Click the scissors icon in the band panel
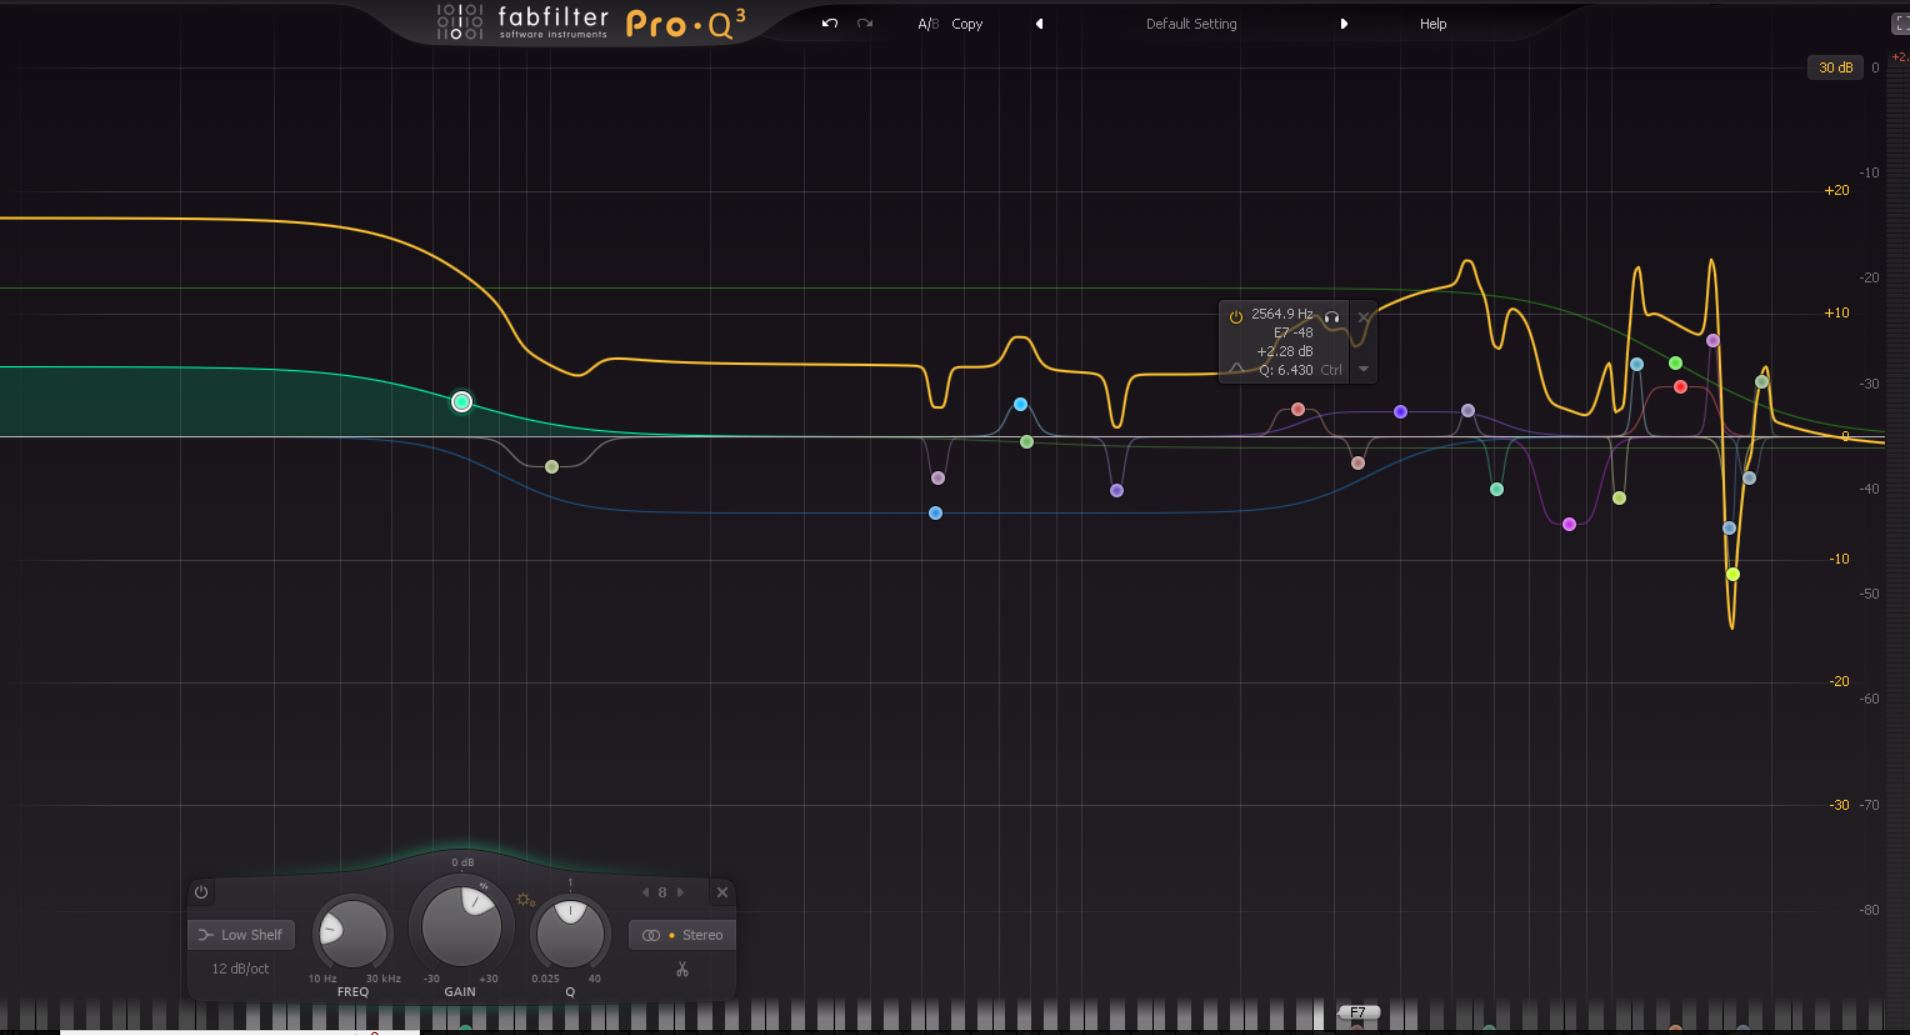This screenshot has width=1910, height=1035. 681,970
